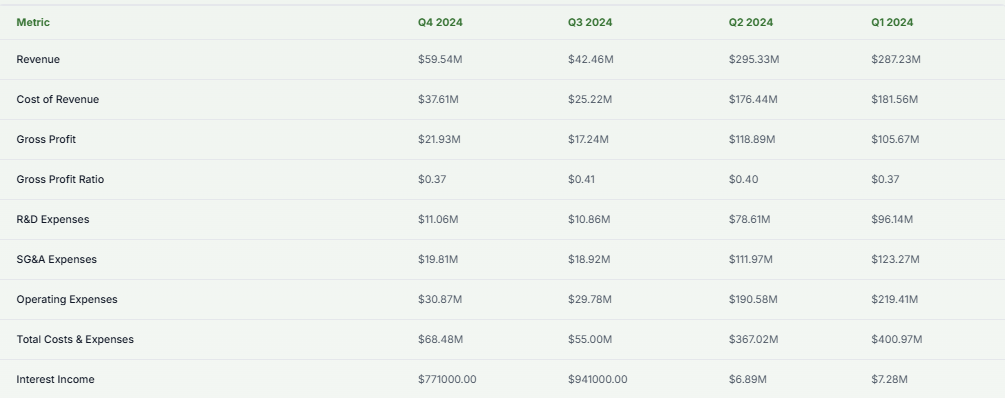Select Operating Expenses value $190.58M
Image resolution: width=1005 pixels, height=398 pixels.
point(753,299)
